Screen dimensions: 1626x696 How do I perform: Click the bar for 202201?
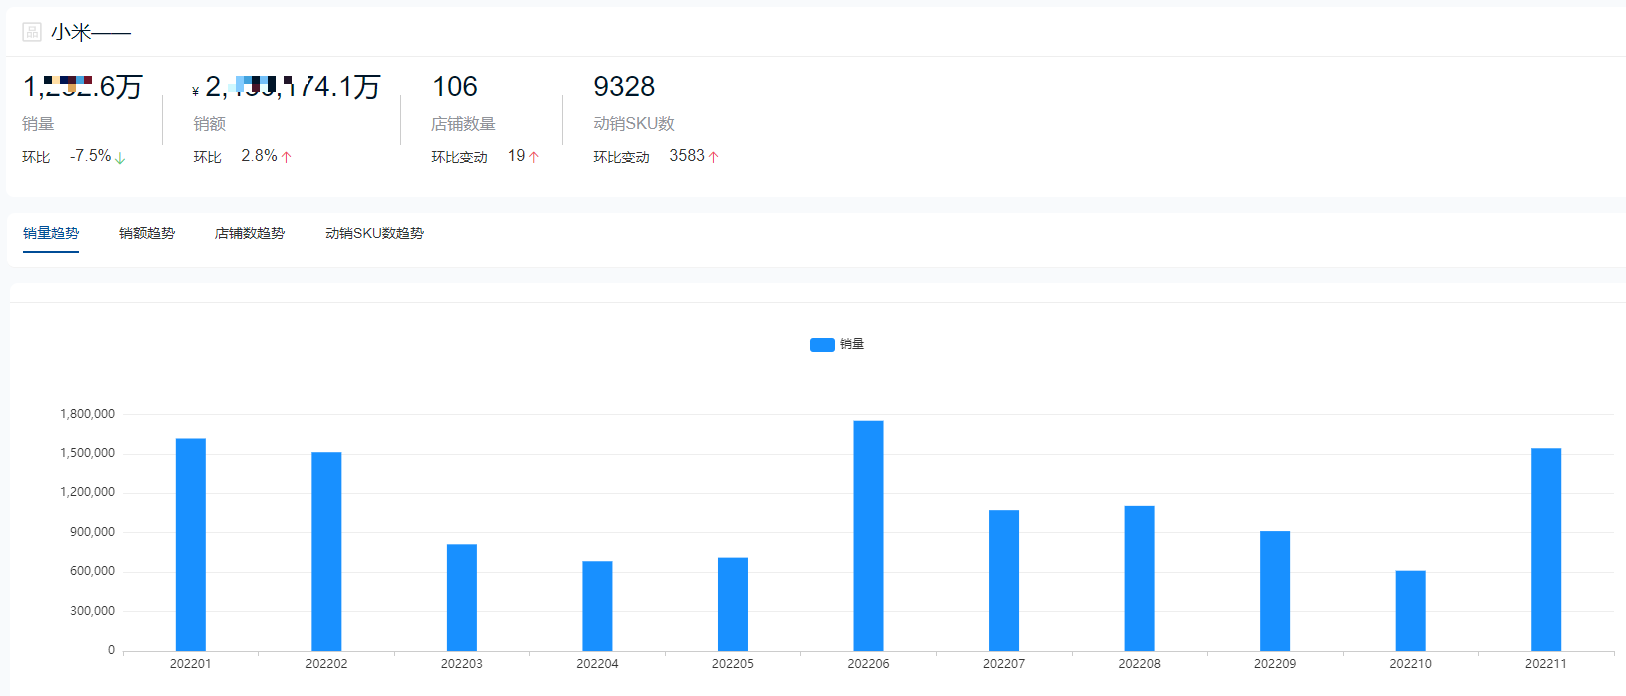[x=191, y=545]
